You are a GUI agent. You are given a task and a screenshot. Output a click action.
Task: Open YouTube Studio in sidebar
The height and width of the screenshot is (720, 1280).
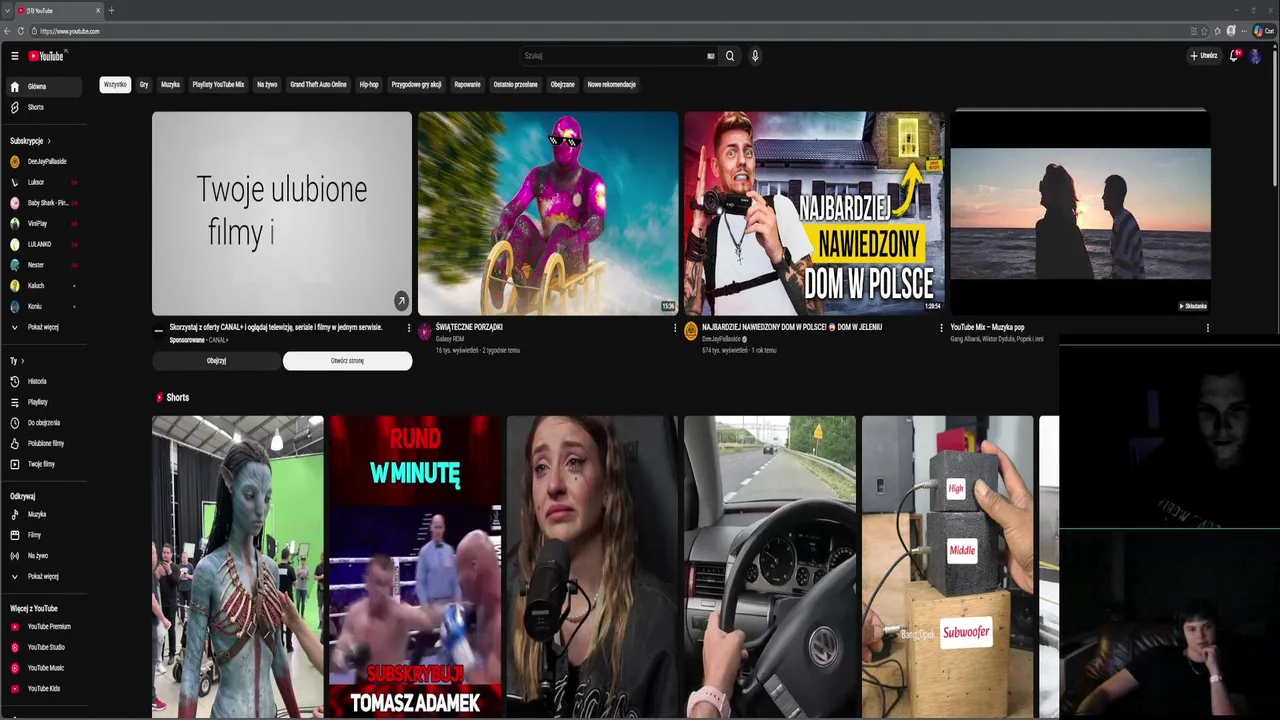(x=44, y=647)
